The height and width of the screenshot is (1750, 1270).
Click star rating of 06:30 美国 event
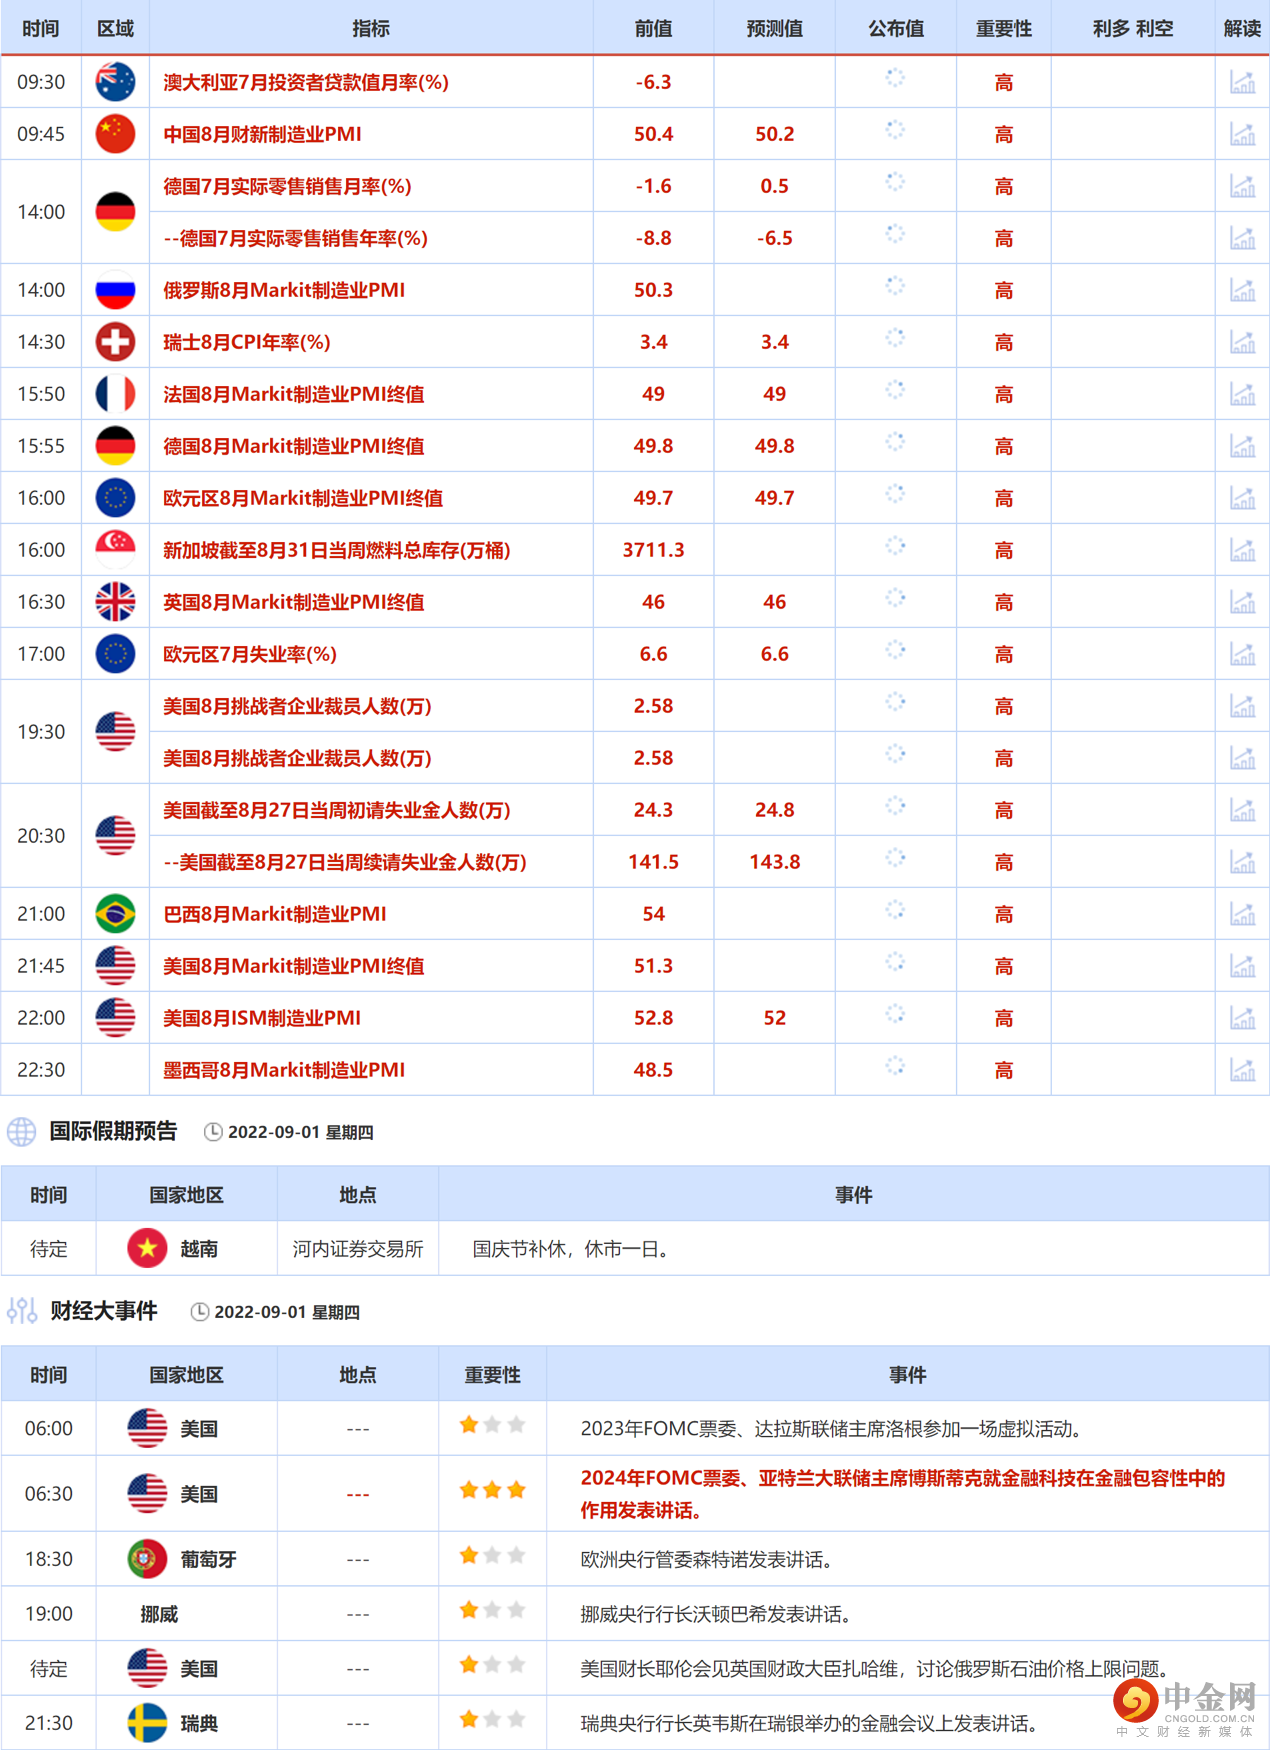(x=492, y=1490)
